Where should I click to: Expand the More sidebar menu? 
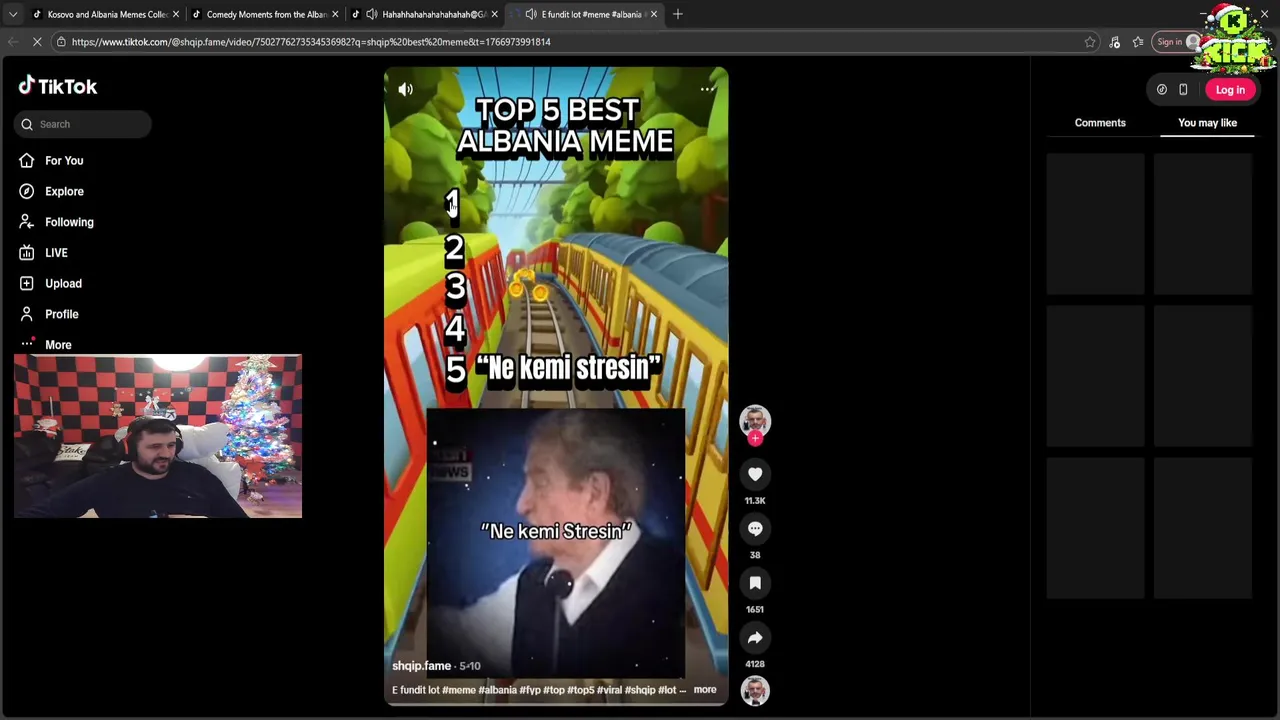point(58,345)
